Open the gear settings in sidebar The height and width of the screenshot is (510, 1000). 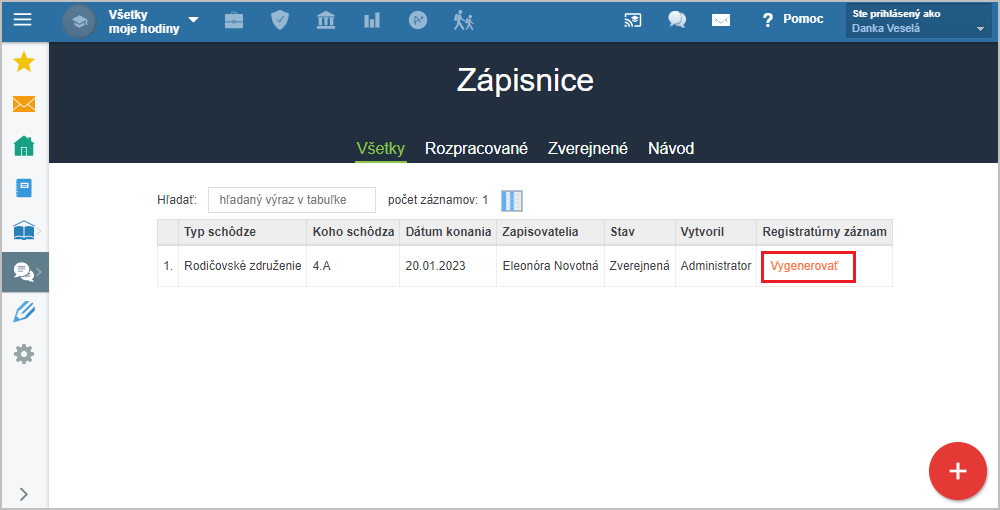[24, 354]
